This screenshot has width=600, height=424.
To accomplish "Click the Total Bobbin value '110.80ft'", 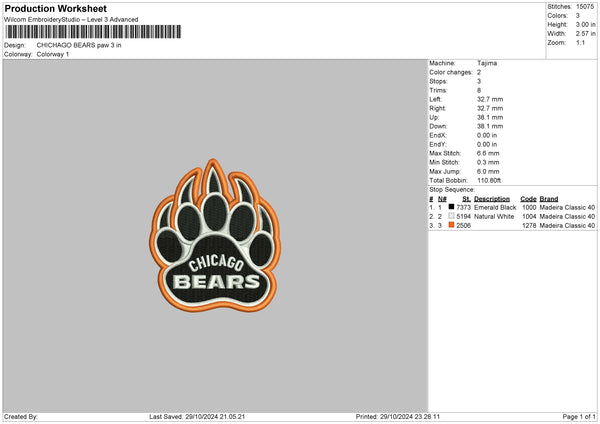I will (x=489, y=180).
